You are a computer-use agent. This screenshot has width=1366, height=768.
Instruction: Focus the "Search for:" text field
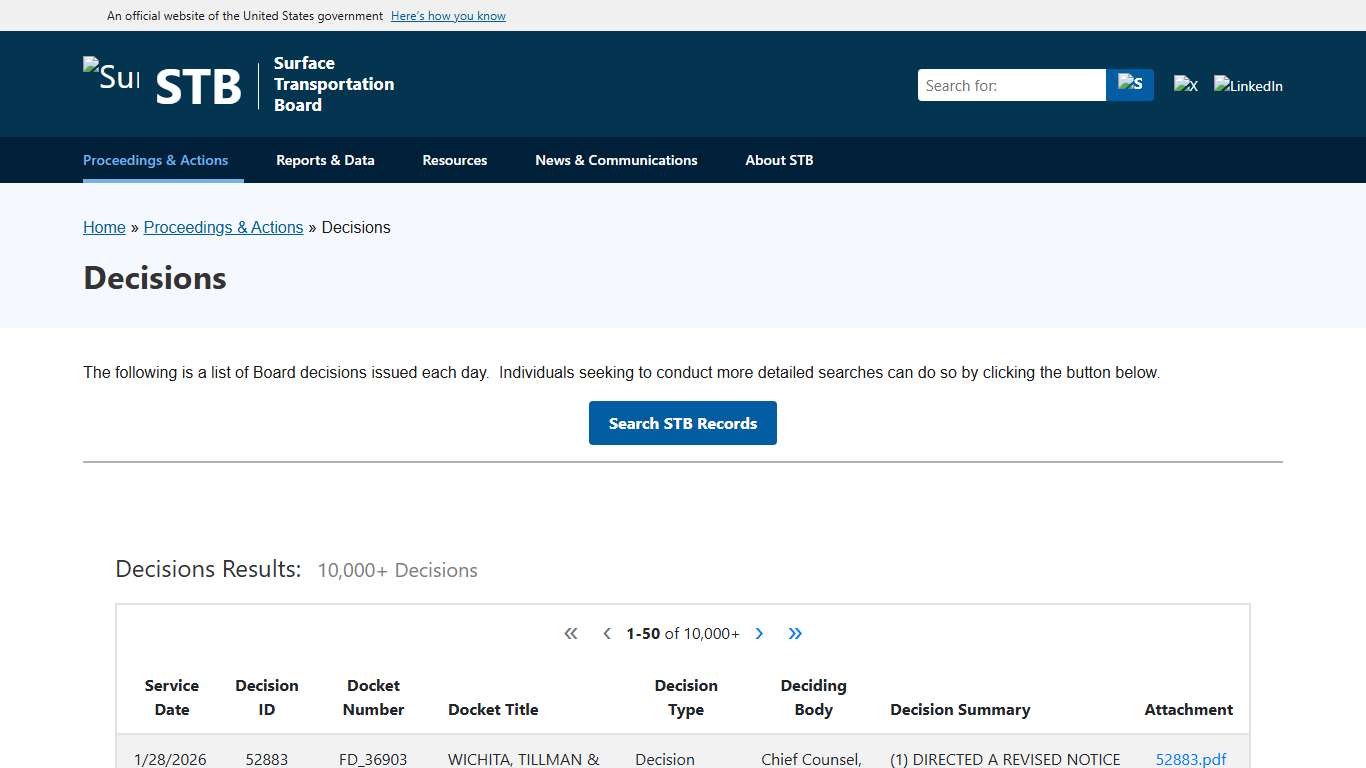1011,85
